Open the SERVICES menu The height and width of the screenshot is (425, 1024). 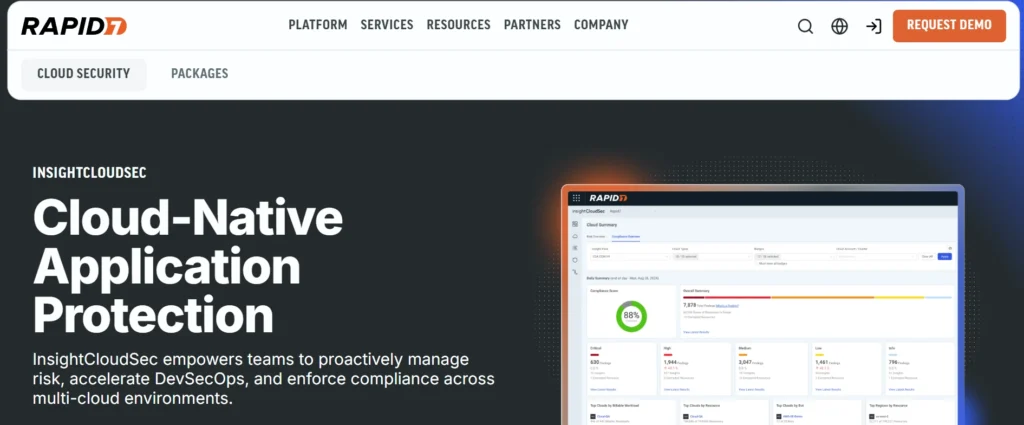(387, 25)
